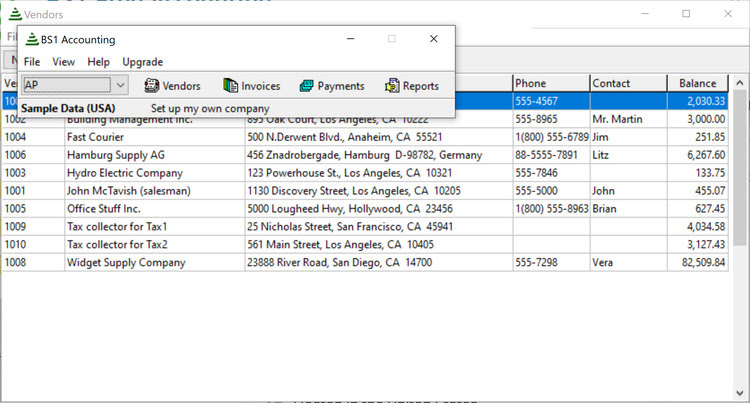The image size is (750, 403).
Task: Click the Sample Data (USA) label
Action: (68, 109)
